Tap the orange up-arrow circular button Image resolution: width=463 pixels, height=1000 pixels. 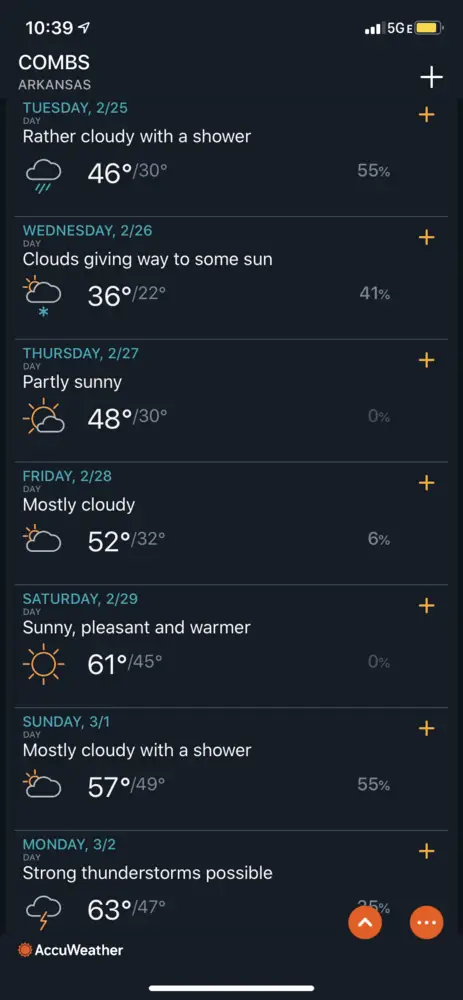pyautogui.click(x=365, y=922)
